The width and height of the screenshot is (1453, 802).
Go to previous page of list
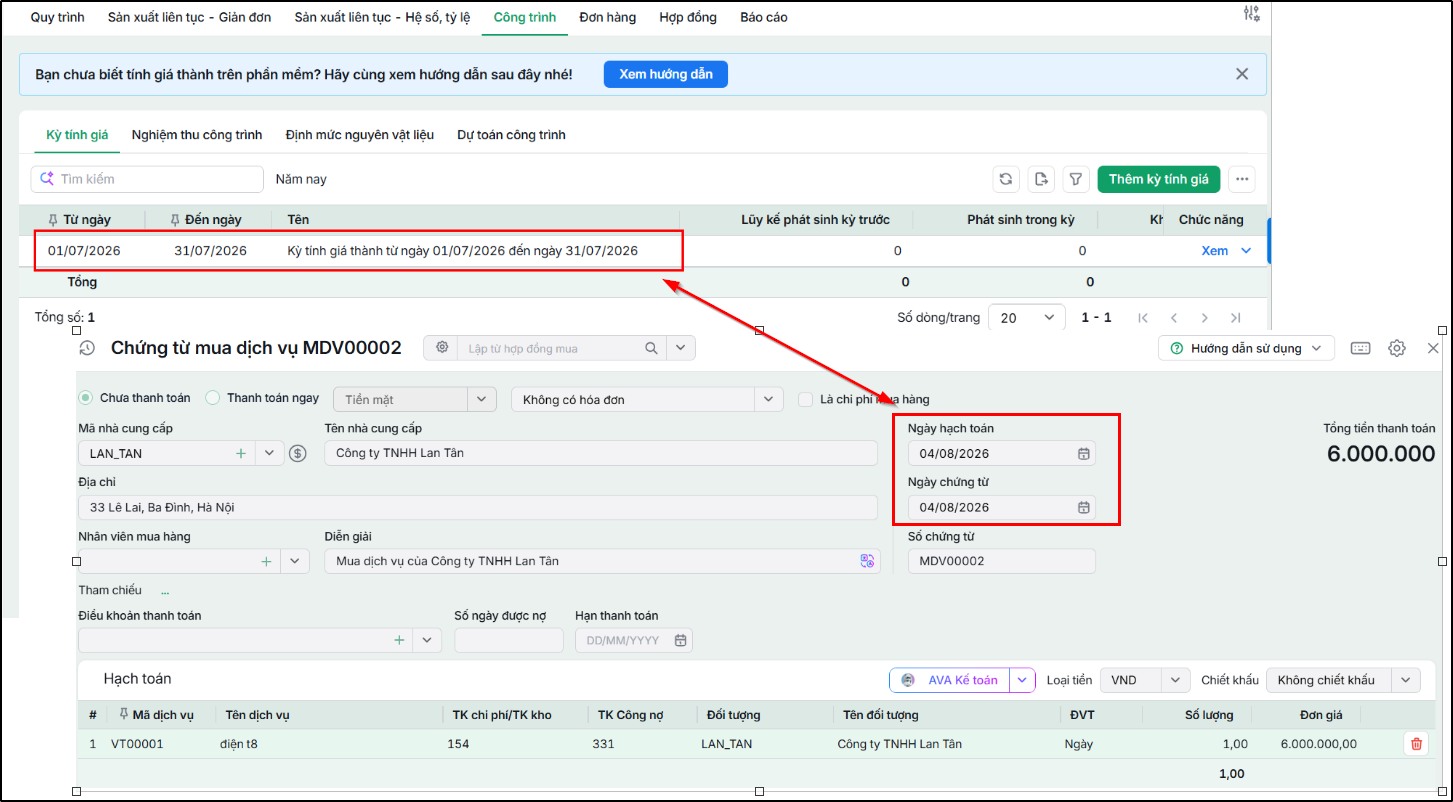tap(1174, 318)
